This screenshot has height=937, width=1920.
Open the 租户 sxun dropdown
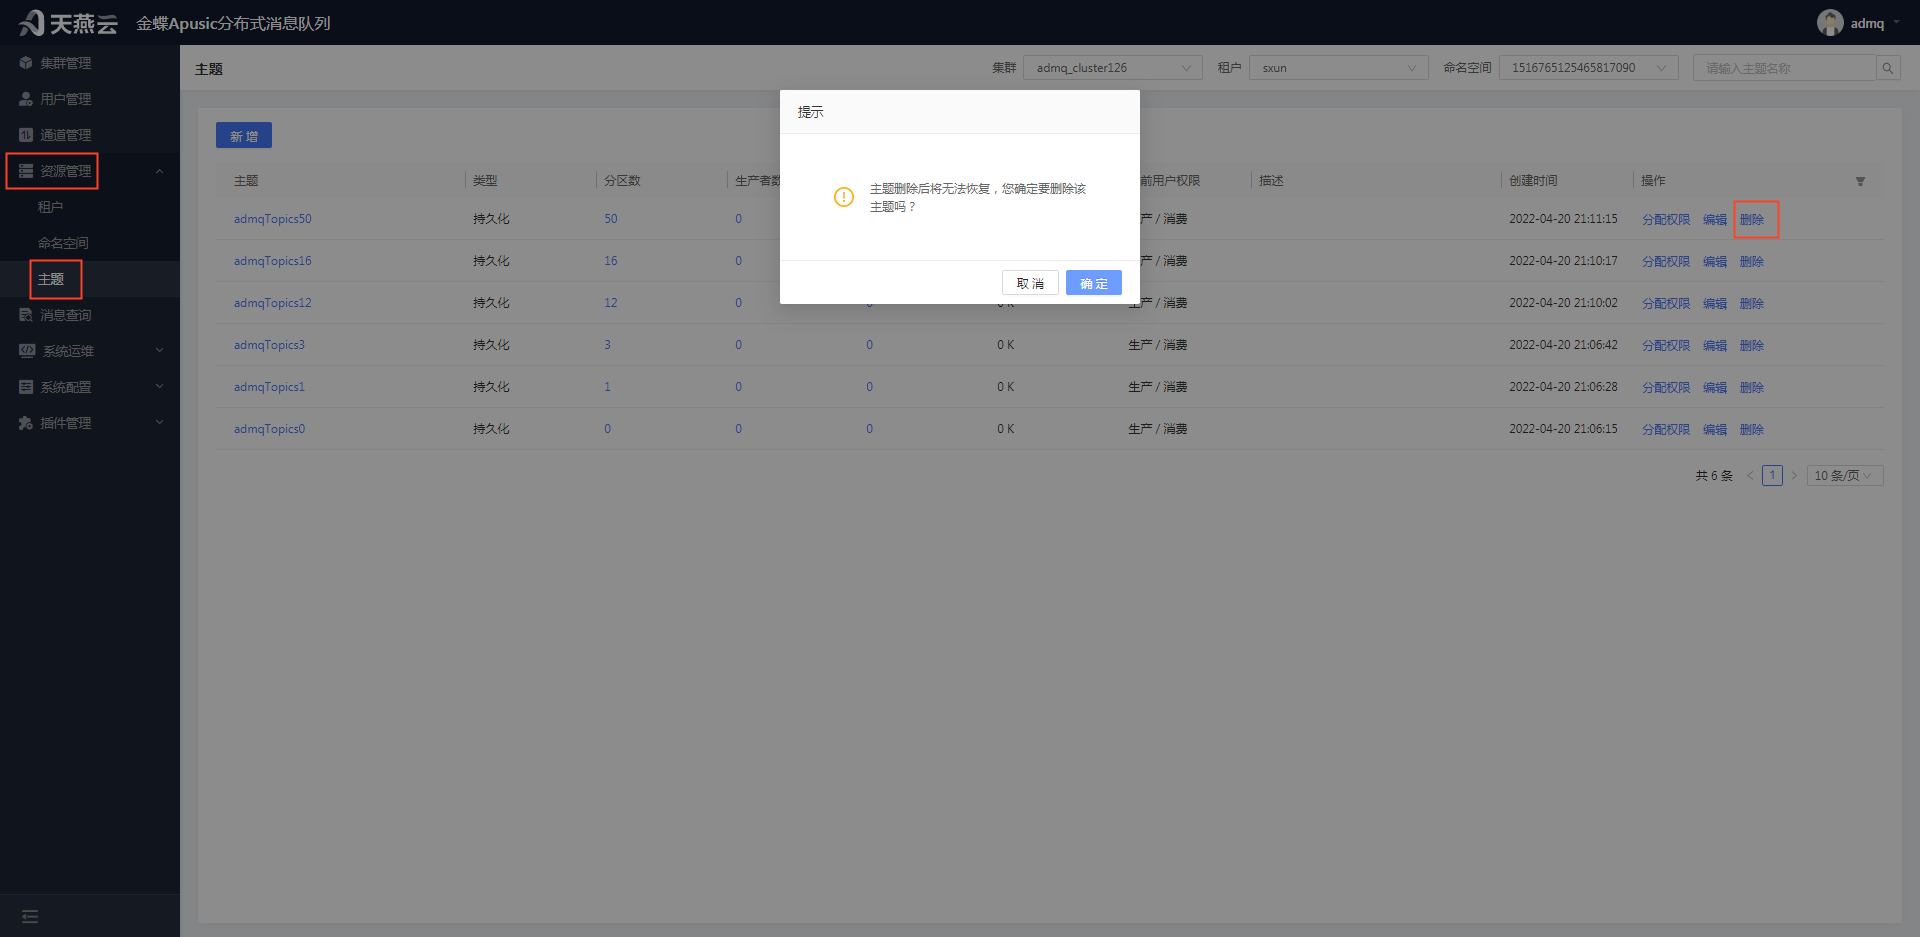pos(1338,68)
